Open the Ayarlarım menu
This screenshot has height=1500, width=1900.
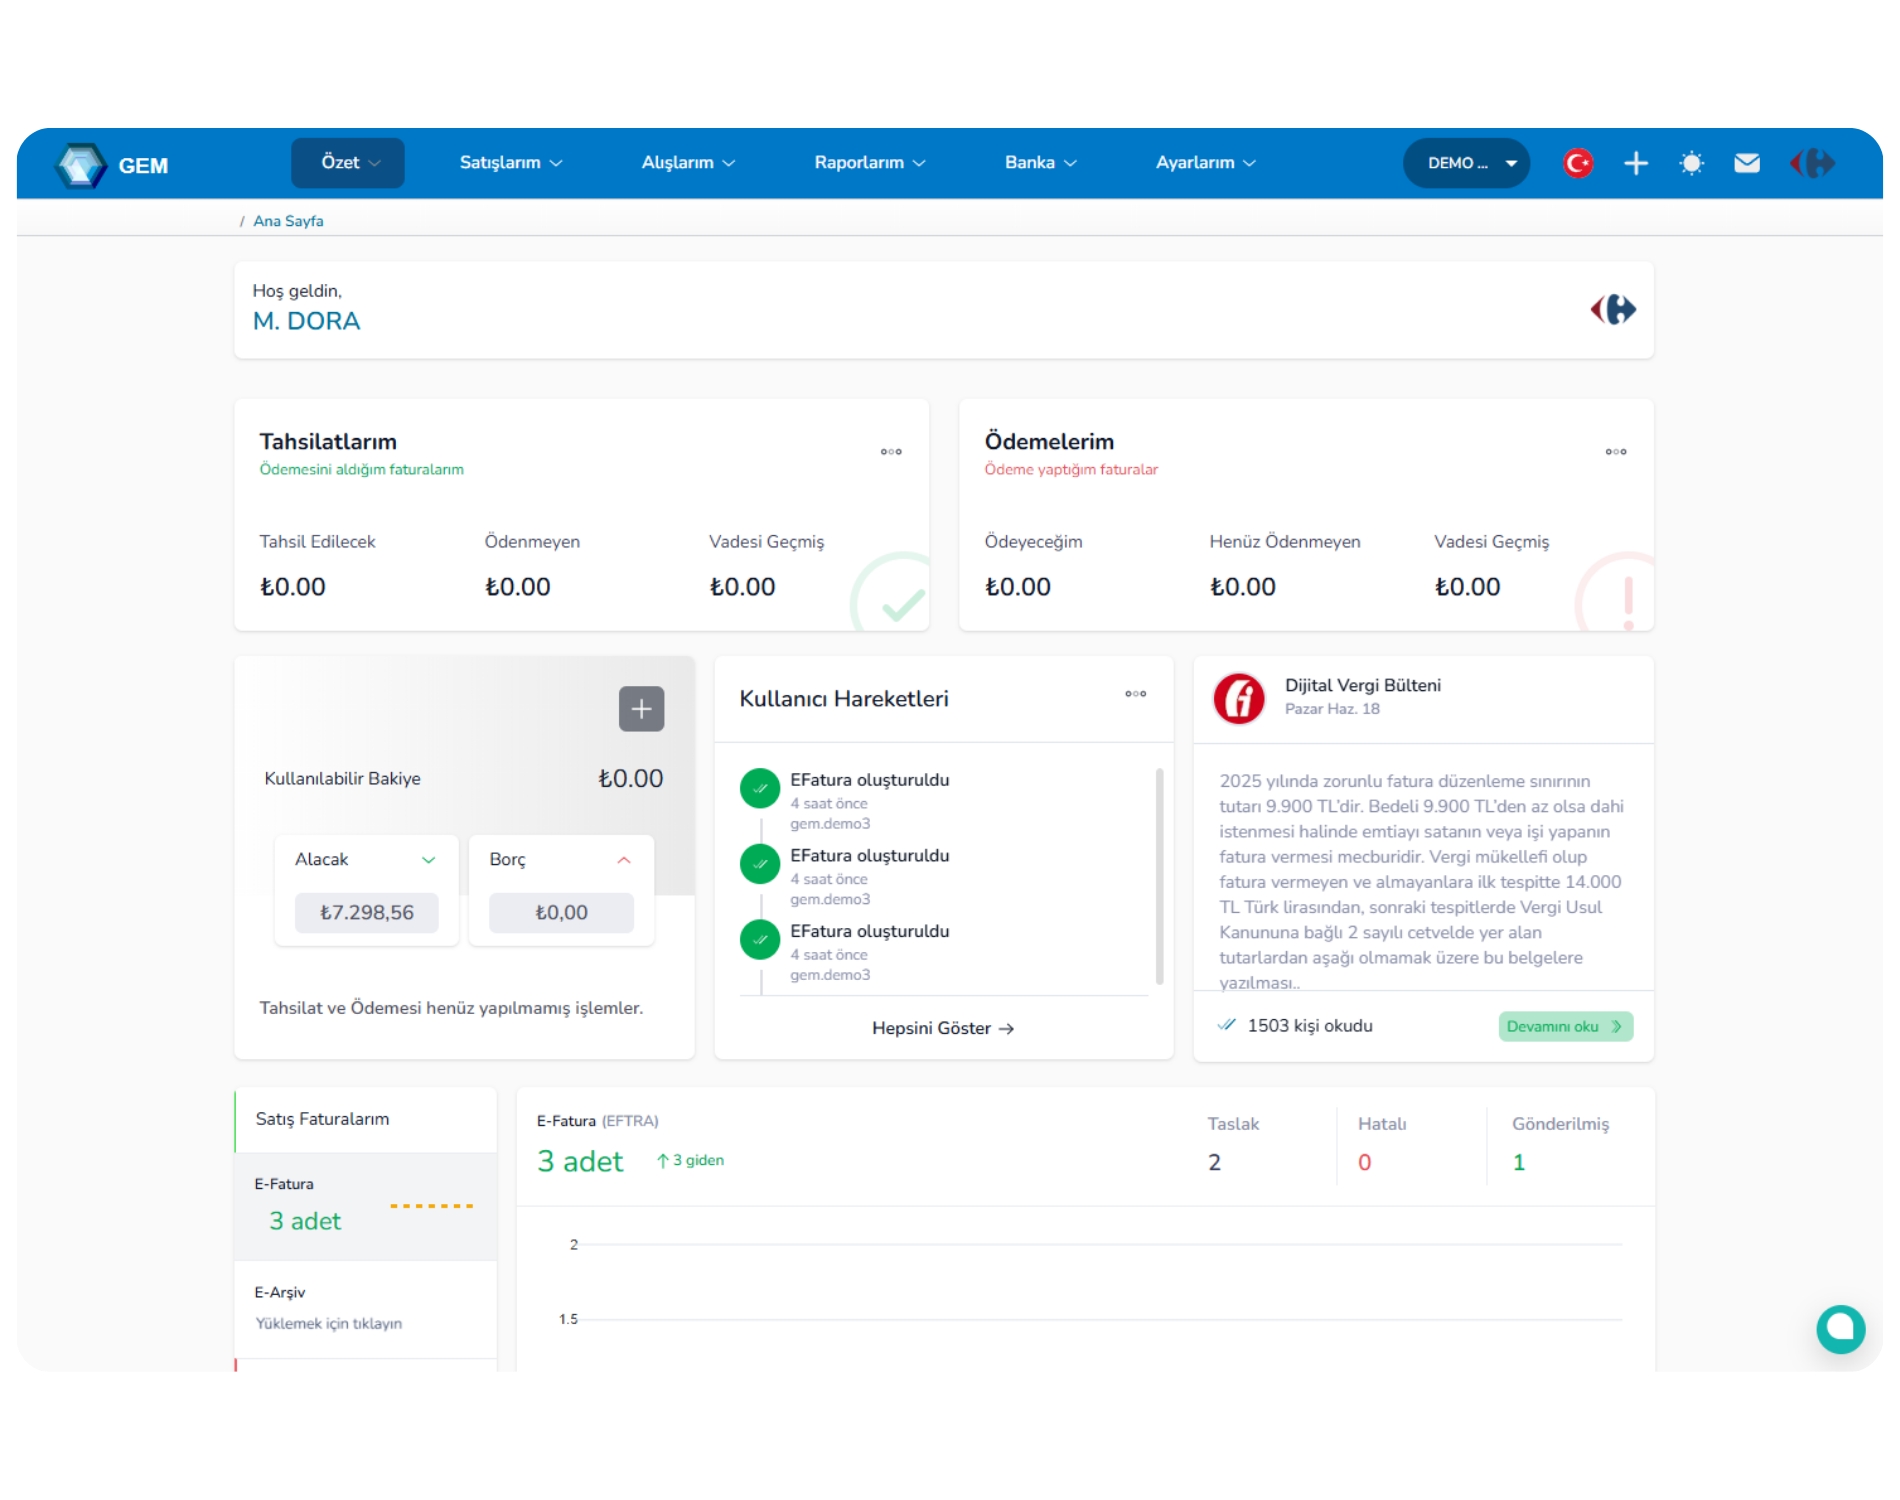coord(1206,163)
